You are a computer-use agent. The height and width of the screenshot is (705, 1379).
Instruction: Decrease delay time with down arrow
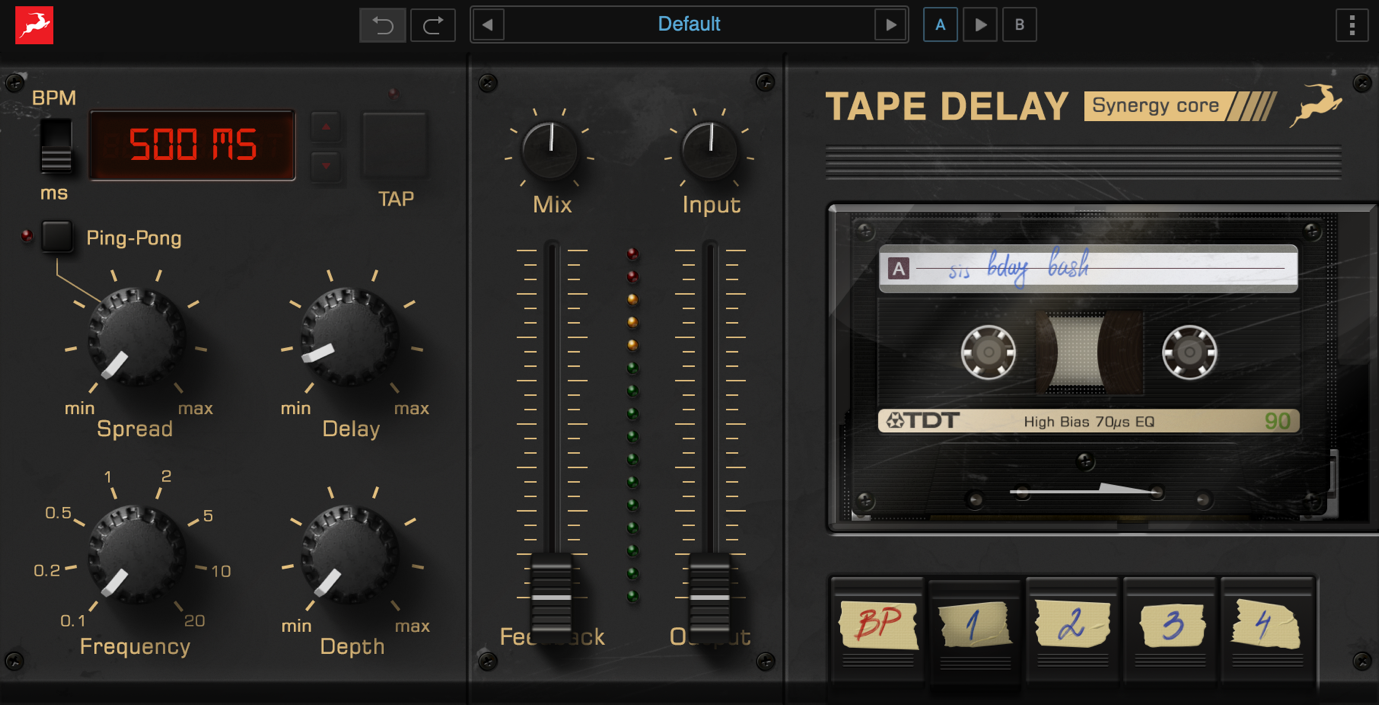pyautogui.click(x=326, y=166)
